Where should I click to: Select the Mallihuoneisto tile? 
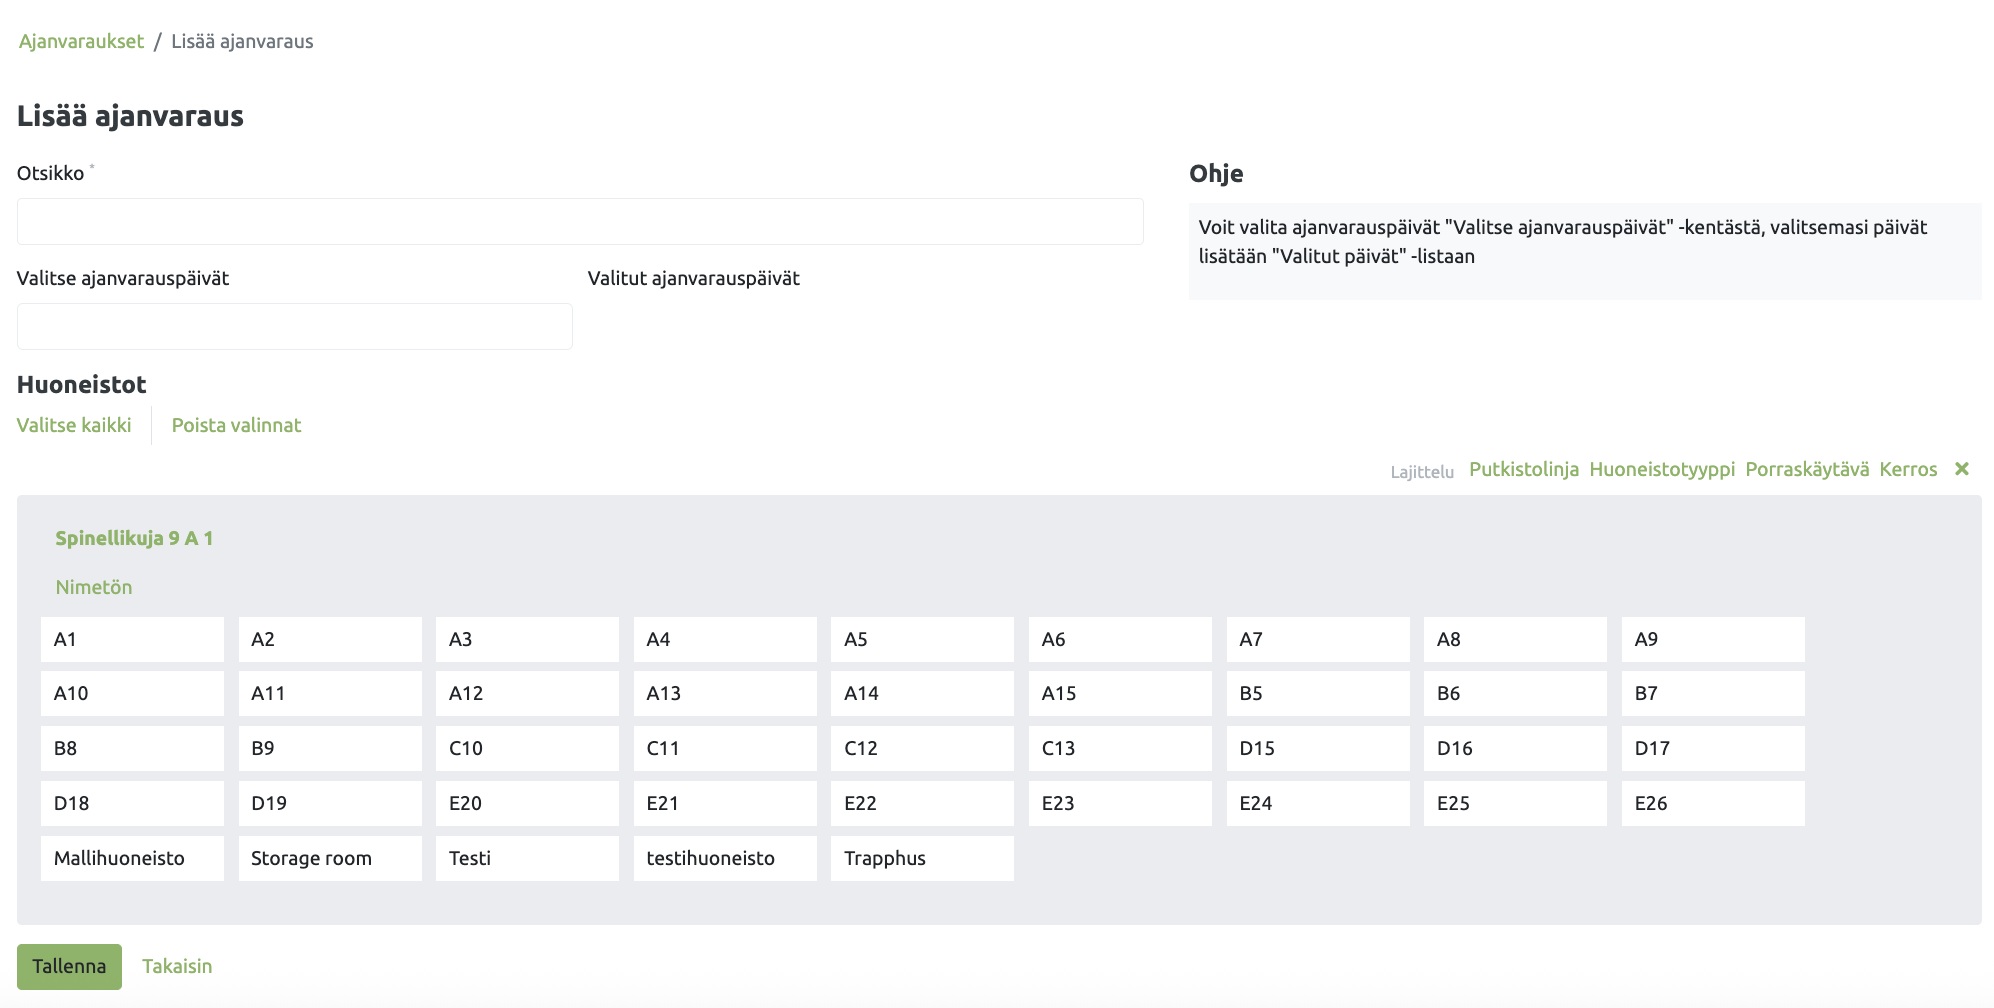pos(132,858)
